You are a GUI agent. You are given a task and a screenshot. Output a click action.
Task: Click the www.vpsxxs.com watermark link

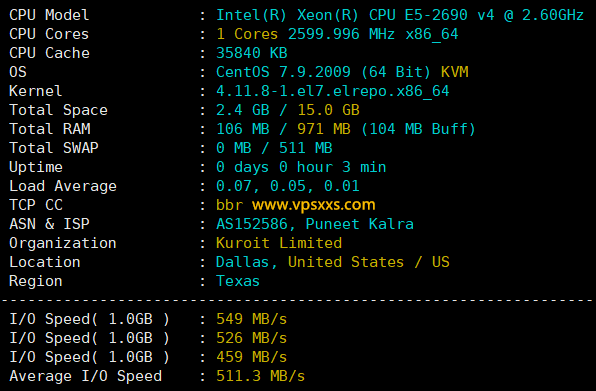point(314,205)
